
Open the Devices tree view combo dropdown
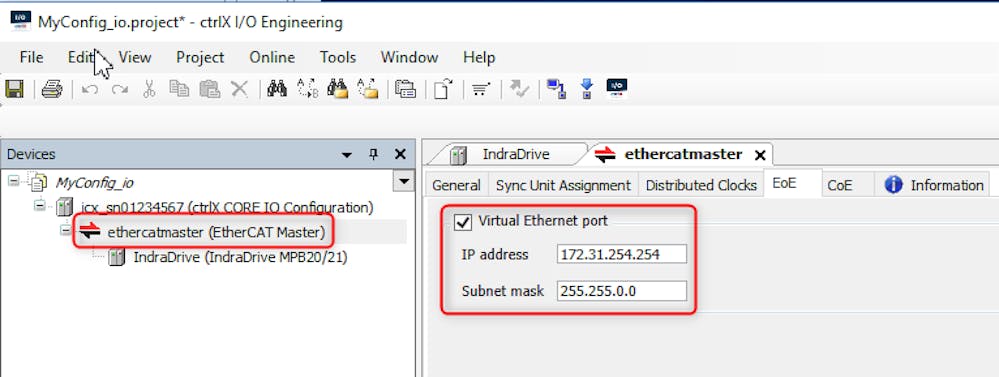[x=403, y=182]
